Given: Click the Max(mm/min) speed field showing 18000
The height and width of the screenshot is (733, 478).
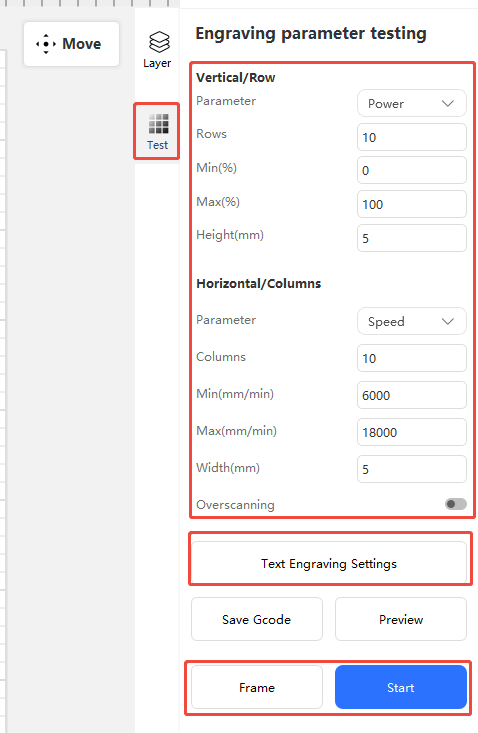Looking at the screenshot, I should 412,432.
